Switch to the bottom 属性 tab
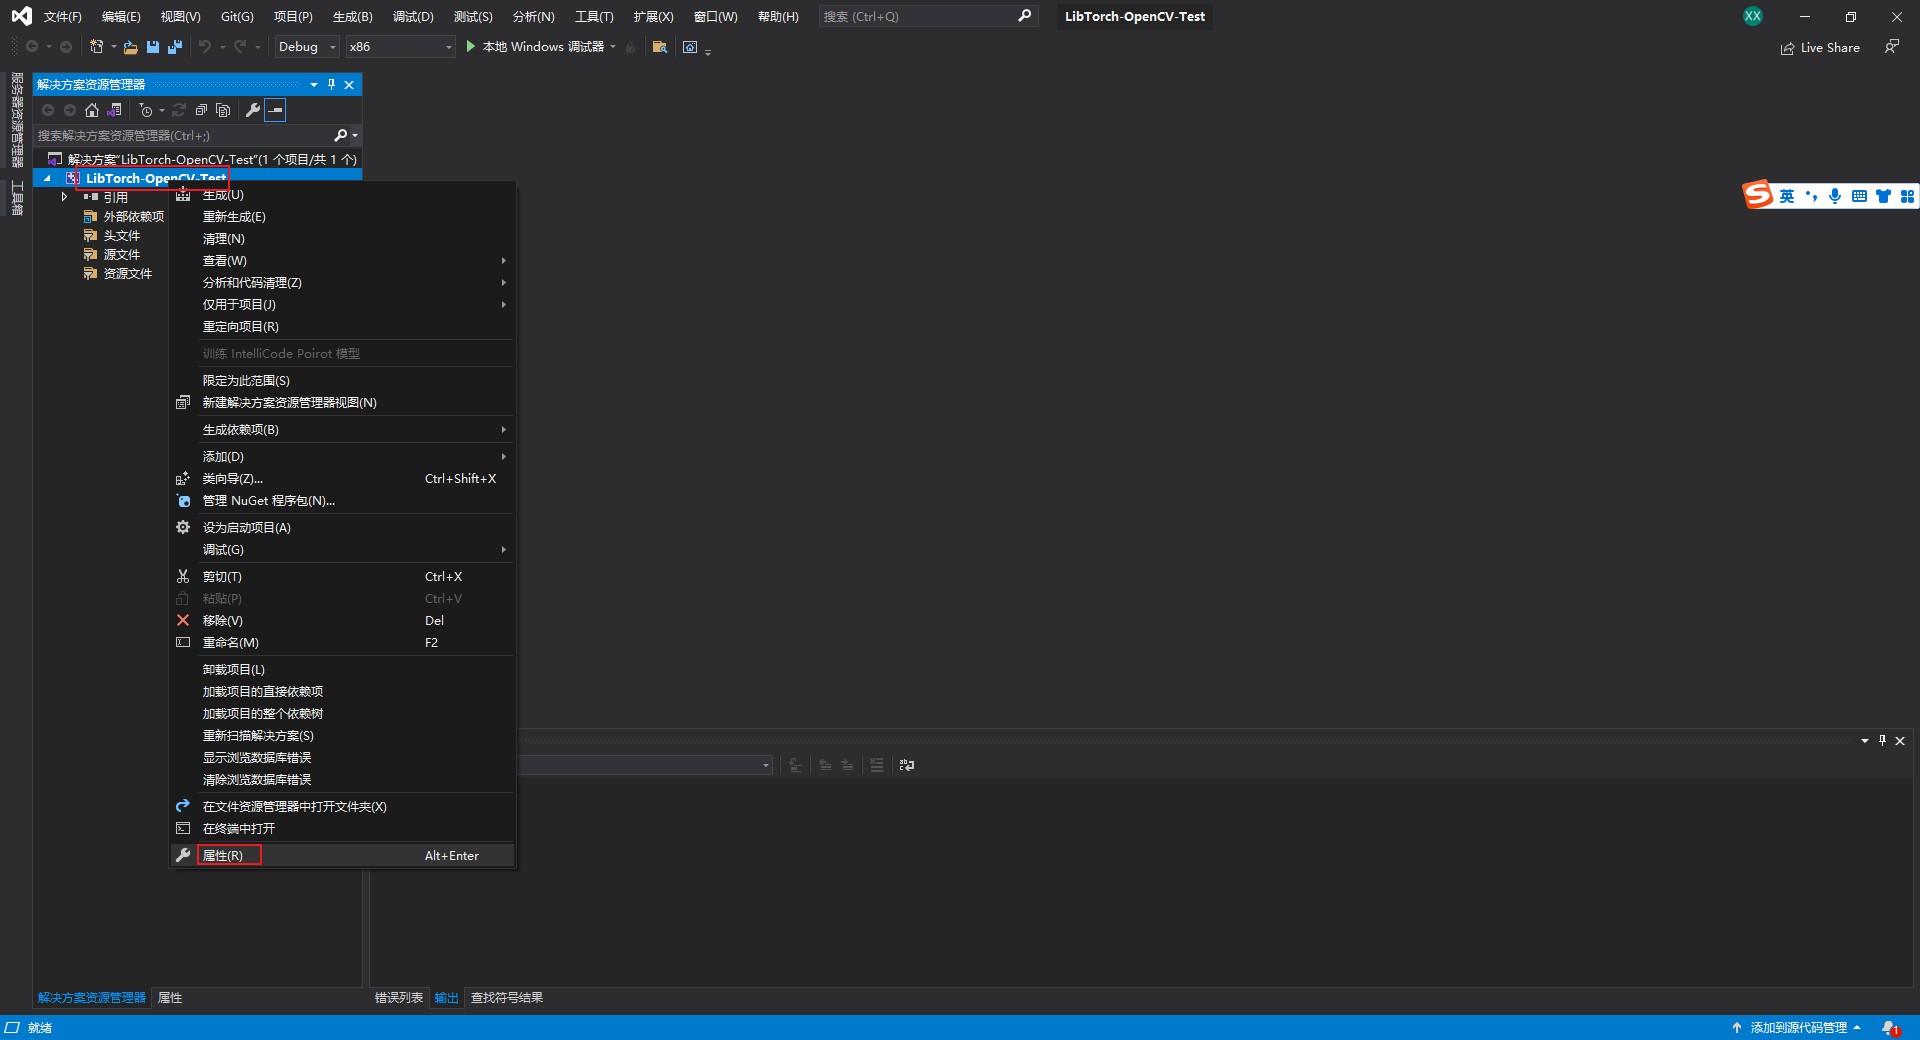This screenshot has height=1040, width=1920. pyautogui.click(x=170, y=998)
